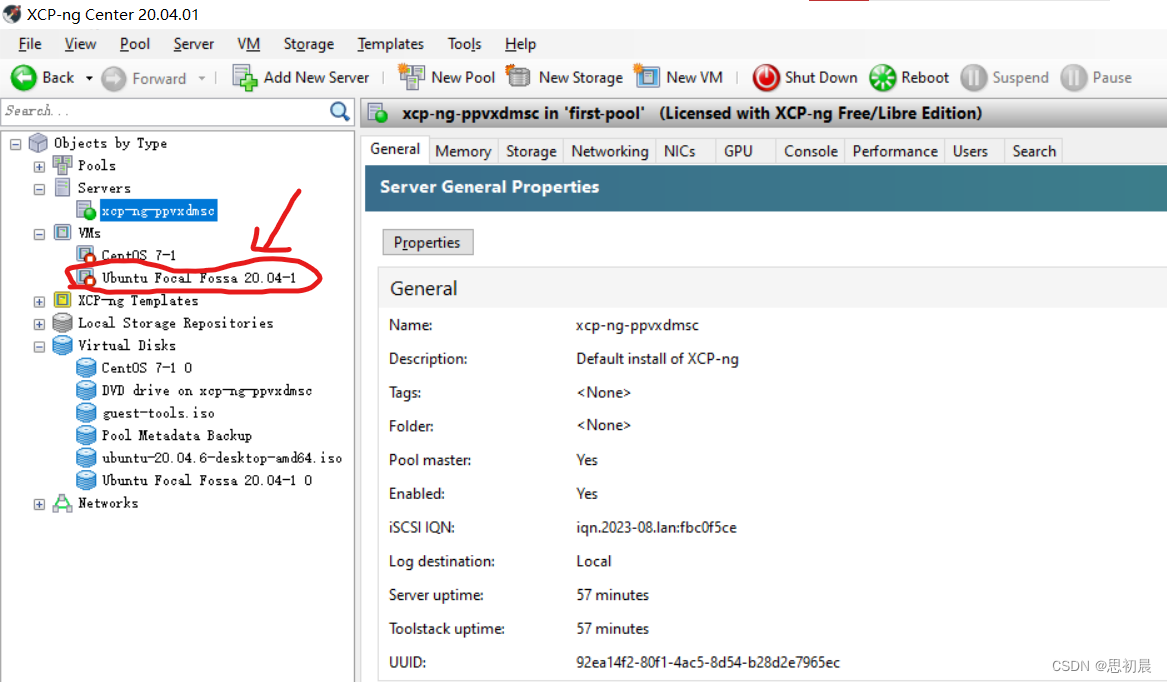Click the iSCSI IQN value iqn.2023-08.lan:fbc0f5ce
This screenshot has height=682, width=1167.
click(x=656, y=527)
